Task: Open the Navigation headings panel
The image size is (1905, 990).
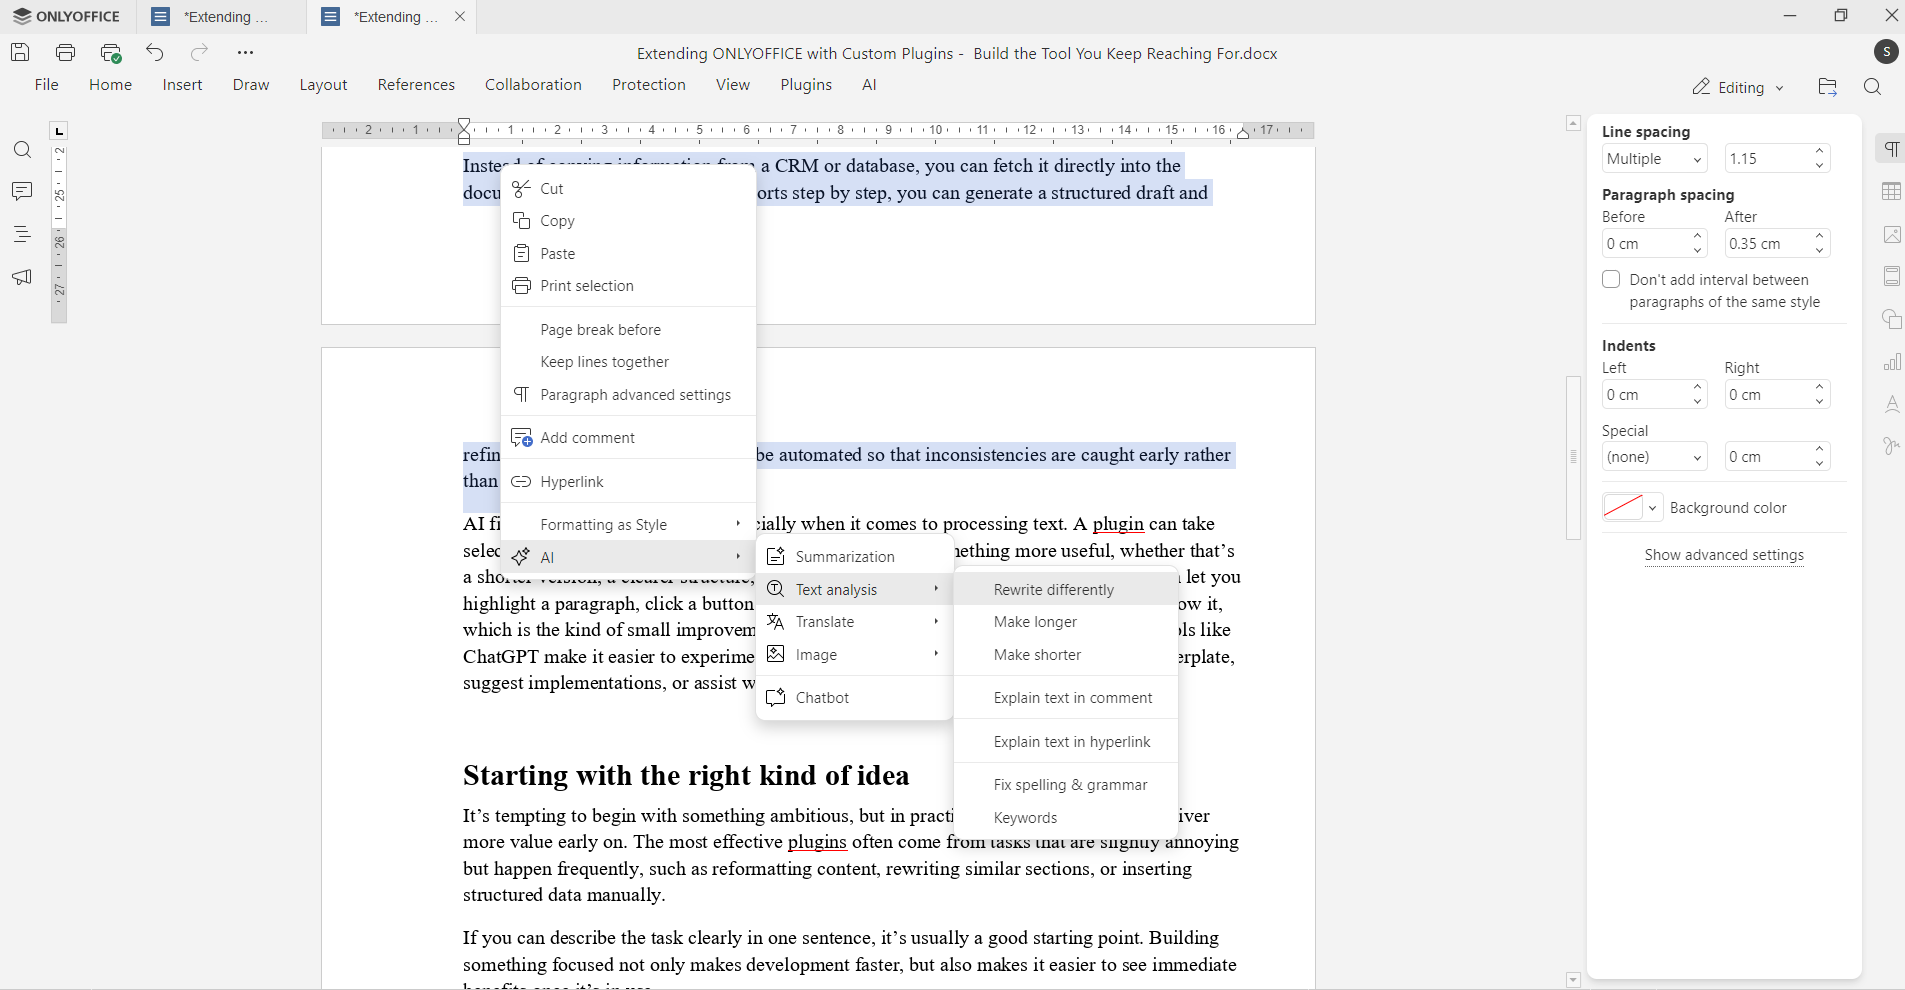Action: (22, 235)
